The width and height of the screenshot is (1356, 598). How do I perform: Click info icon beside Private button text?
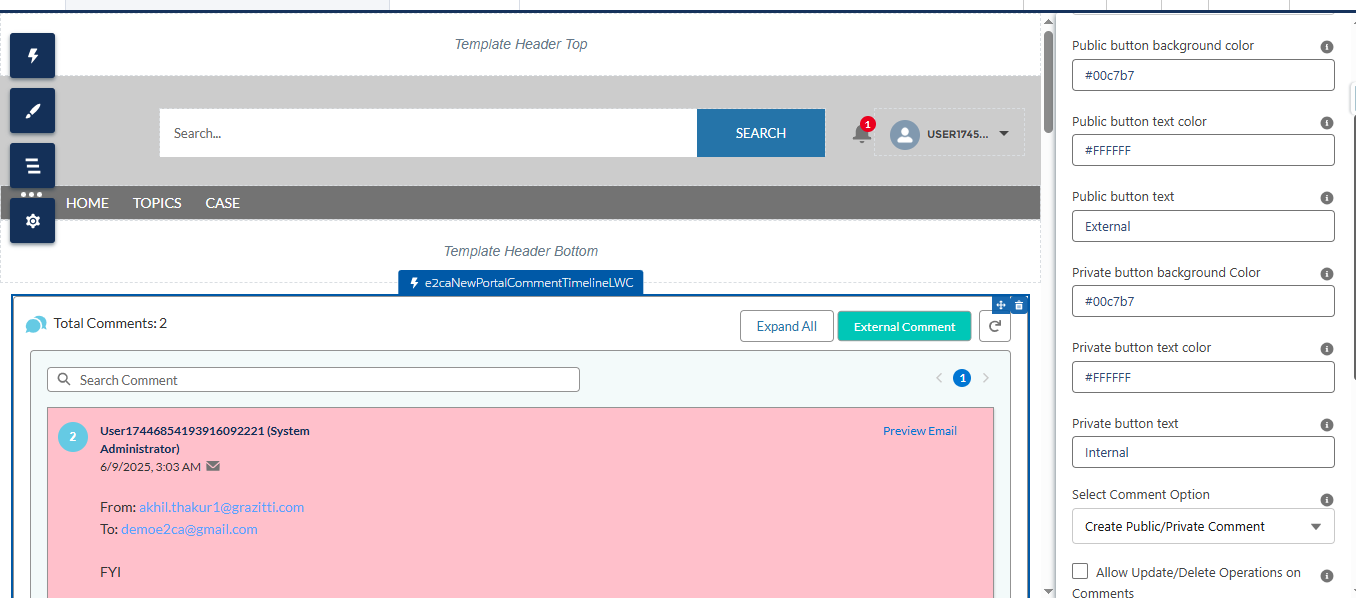[1326, 424]
